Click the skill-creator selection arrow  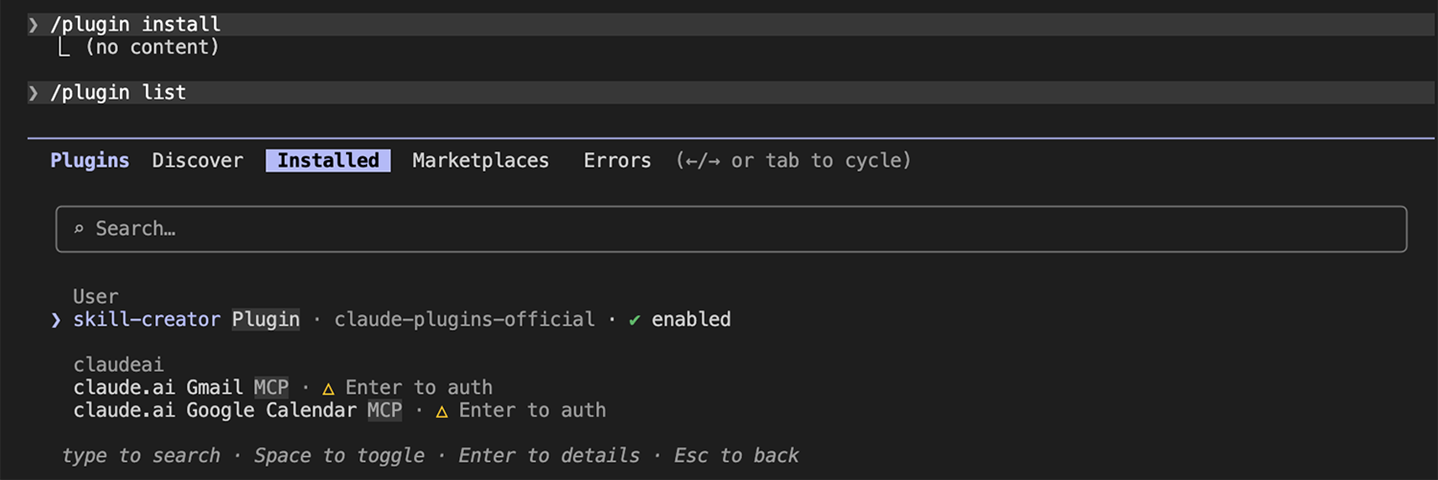pos(56,320)
